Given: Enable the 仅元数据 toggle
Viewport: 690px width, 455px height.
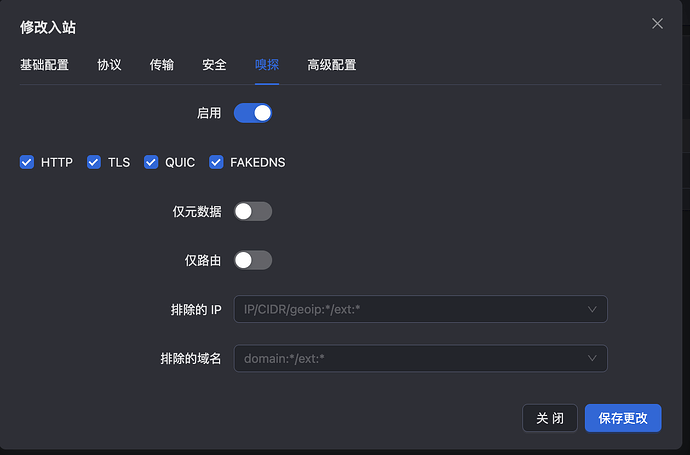Looking at the screenshot, I should point(253,212).
